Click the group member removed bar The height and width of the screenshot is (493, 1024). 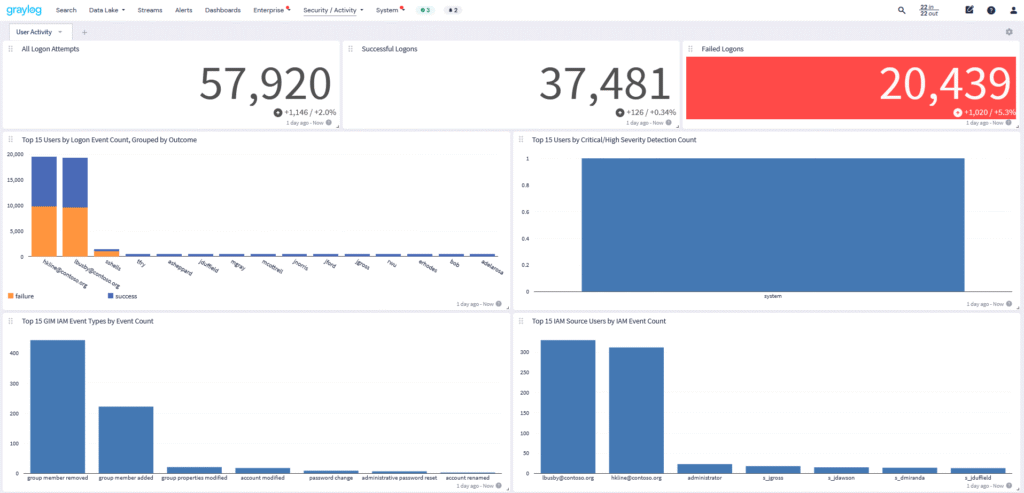pos(57,407)
